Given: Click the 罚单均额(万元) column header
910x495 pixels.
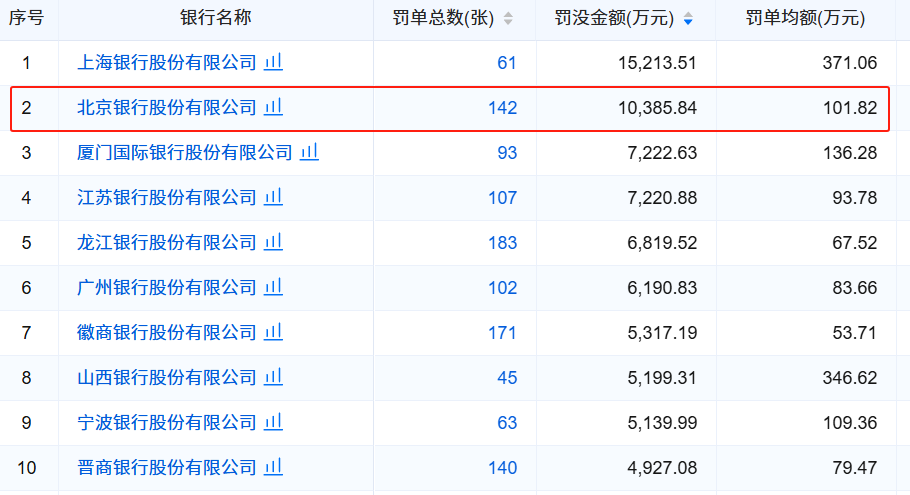Looking at the screenshot, I should (805, 18).
